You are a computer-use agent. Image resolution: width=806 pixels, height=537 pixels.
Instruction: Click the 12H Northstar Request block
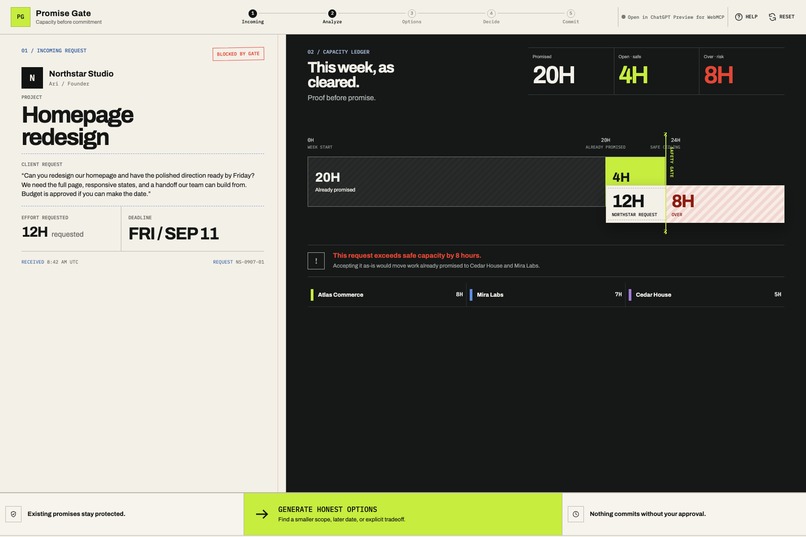636,204
